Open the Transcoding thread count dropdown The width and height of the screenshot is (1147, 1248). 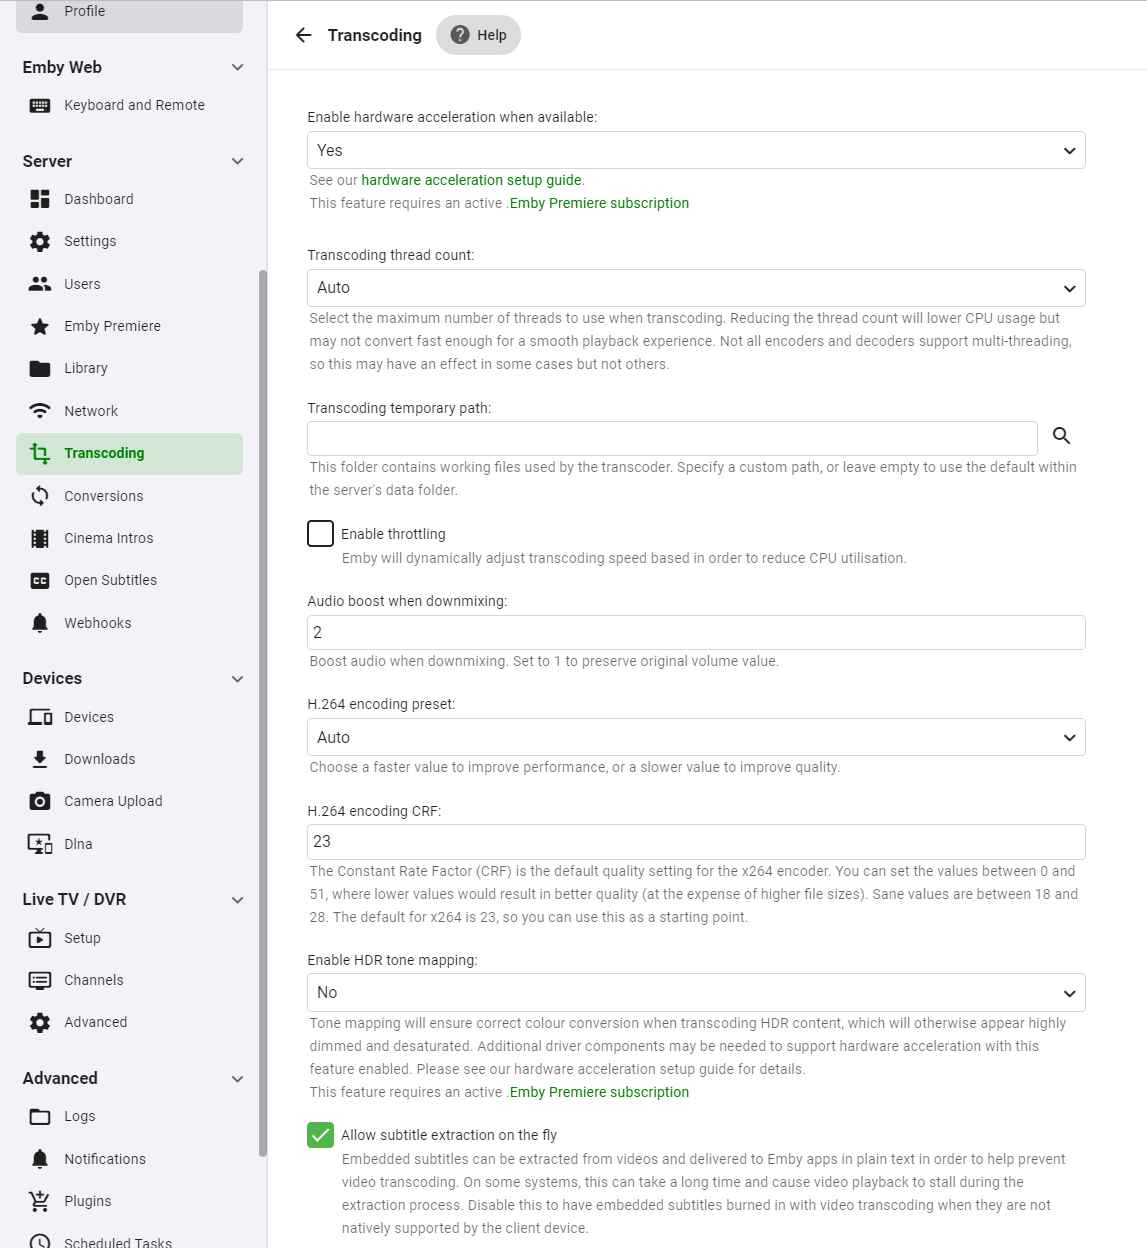click(x=696, y=288)
